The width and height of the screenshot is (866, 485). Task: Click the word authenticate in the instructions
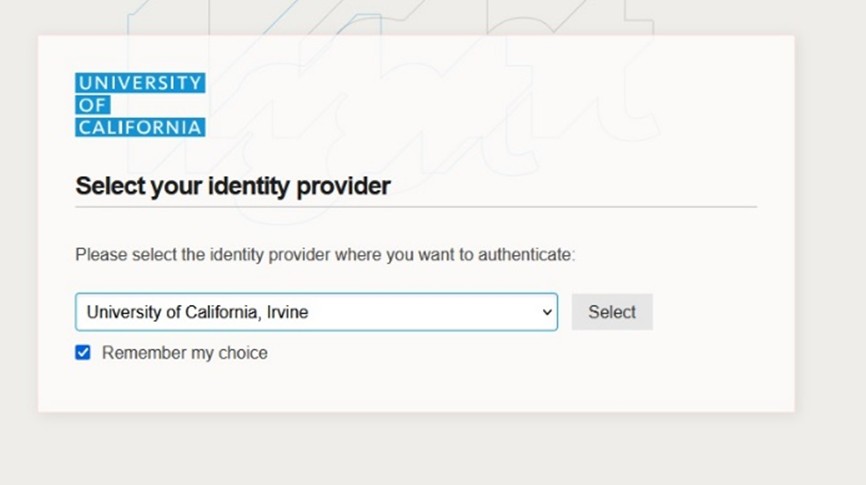pyautogui.click(x=525, y=255)
